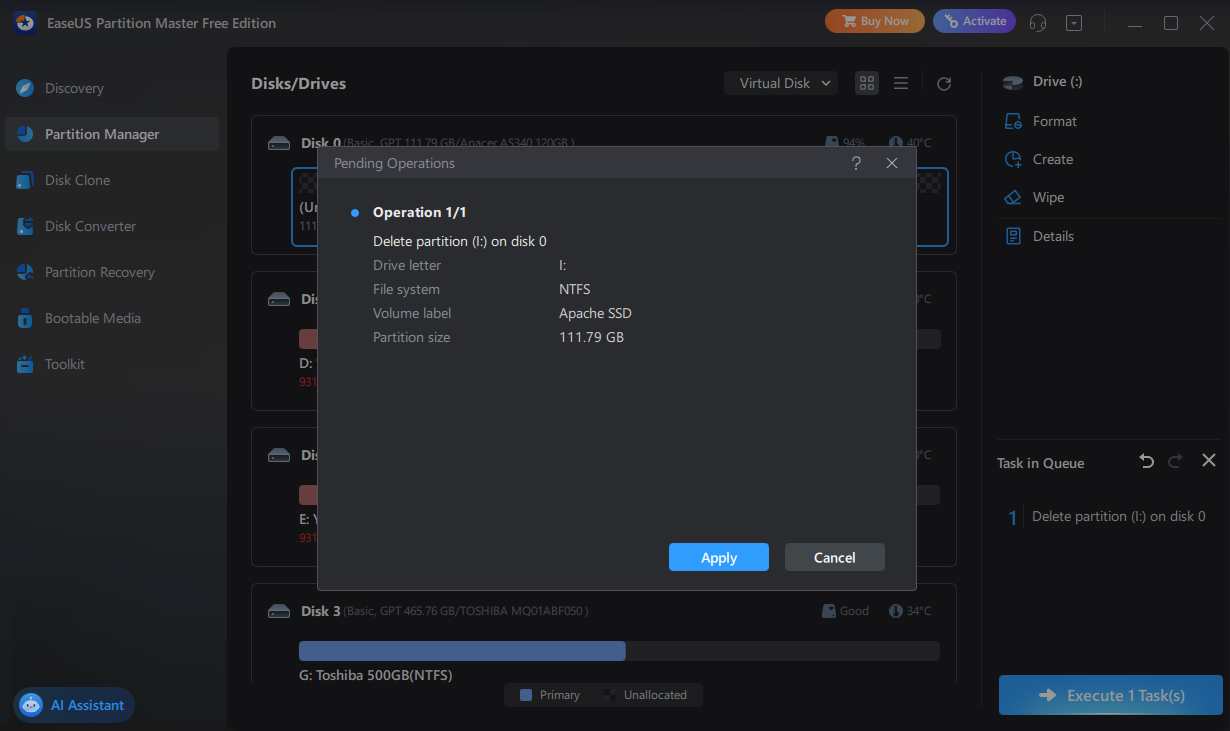Click the Create partition option
1230x731 pixels.
1039,159
